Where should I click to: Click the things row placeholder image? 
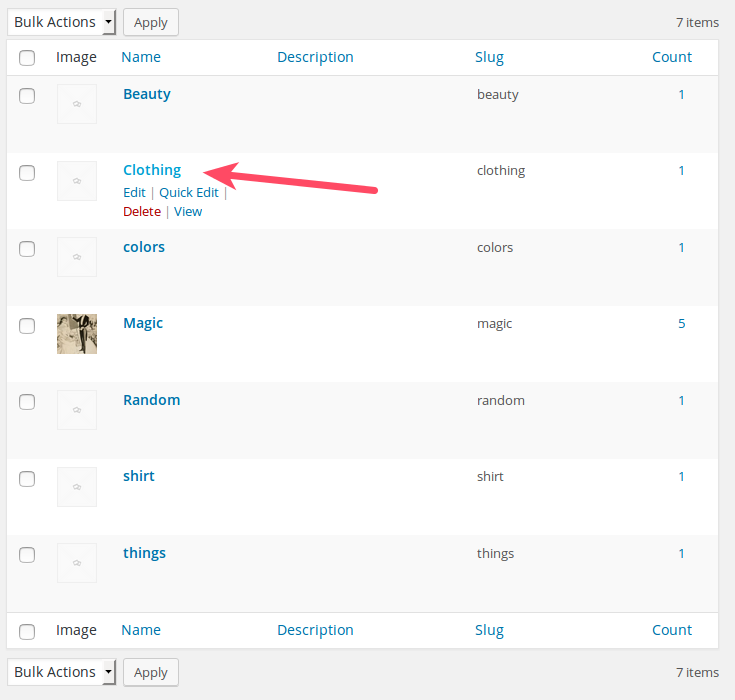[x=77, y=563]
